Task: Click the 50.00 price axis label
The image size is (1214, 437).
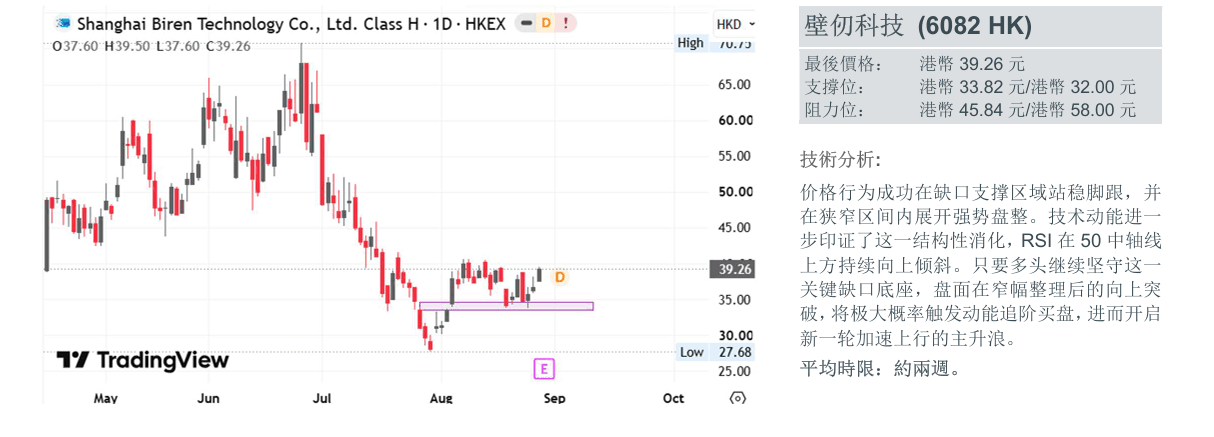Action: (735, 192)
